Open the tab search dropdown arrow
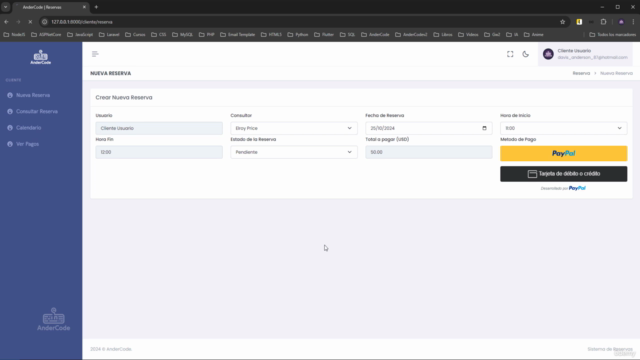This screenshot has width=640, height=360. point(6,7)
